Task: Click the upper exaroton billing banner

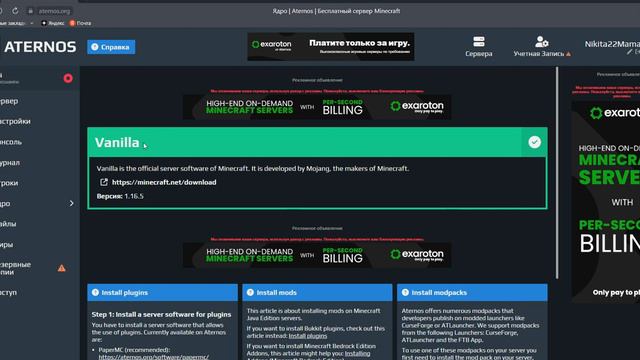Action: click(x=317, y=107)
